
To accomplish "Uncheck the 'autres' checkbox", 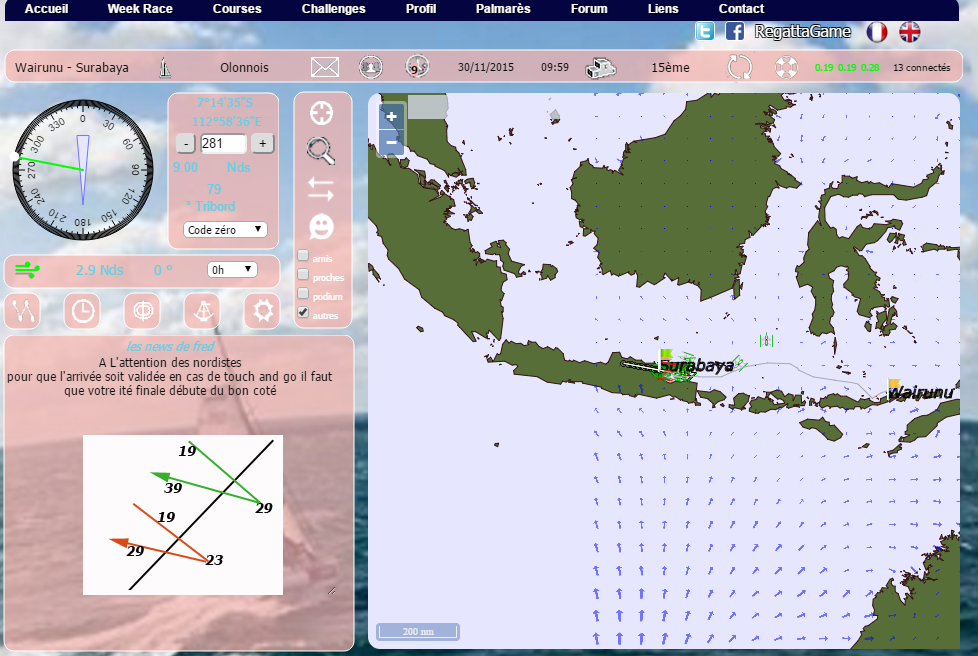I will point(303,313).
